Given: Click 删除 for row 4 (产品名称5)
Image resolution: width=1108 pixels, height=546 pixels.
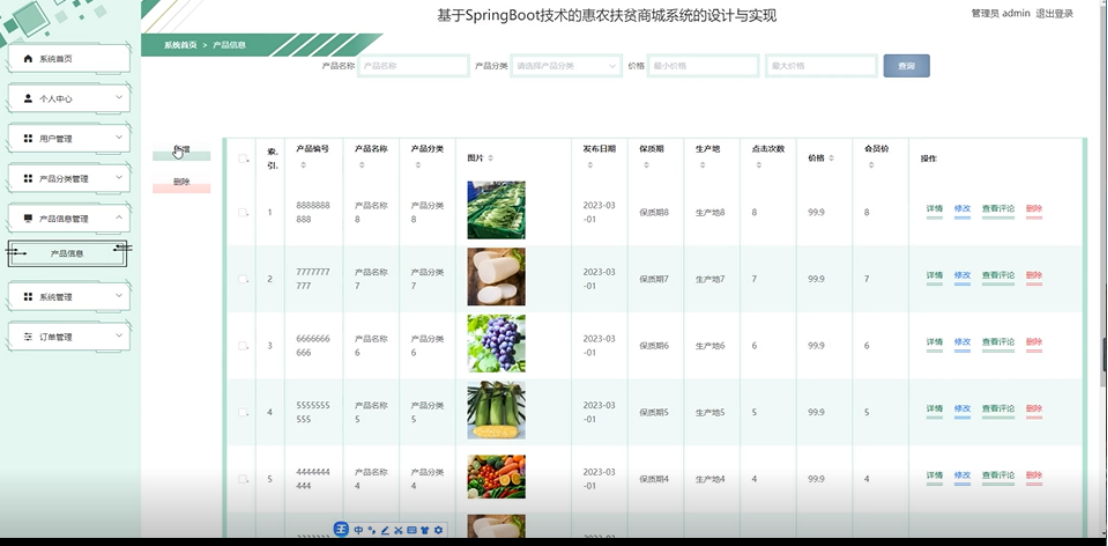Looking at the screenshot, I should pos(1034,408).
